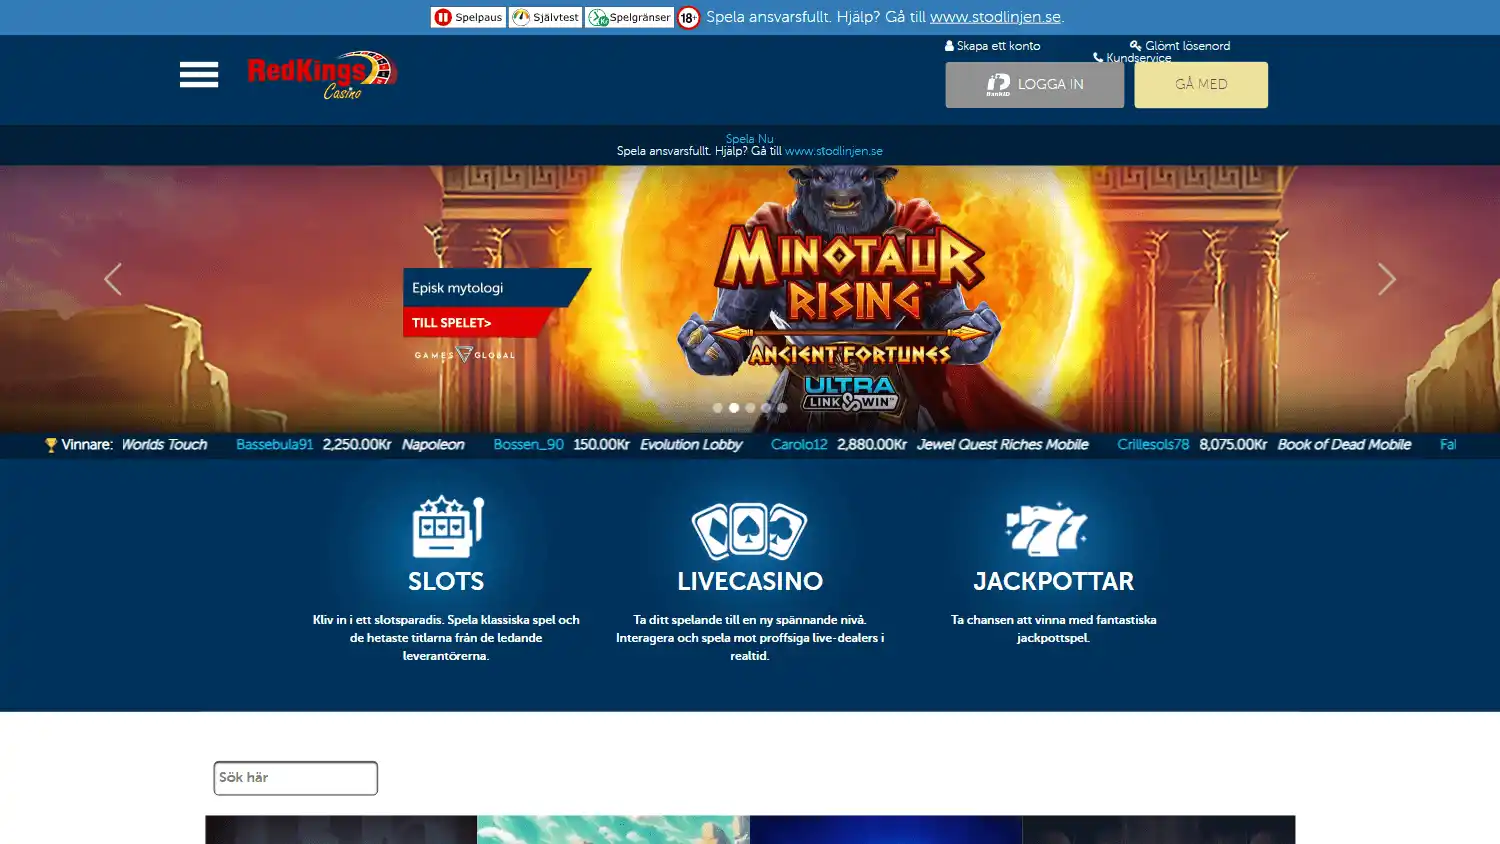Click Evolution Lobby in ticker

(691, 445)
